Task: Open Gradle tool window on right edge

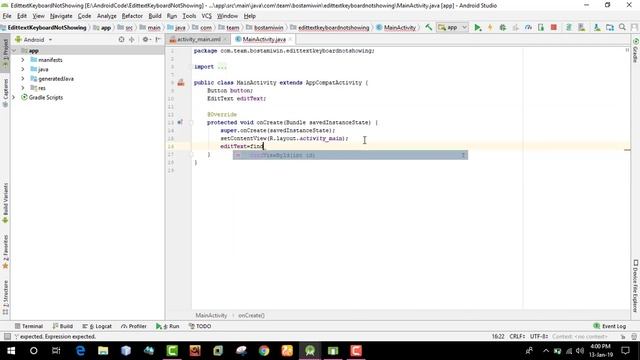Action: [636, 50]
